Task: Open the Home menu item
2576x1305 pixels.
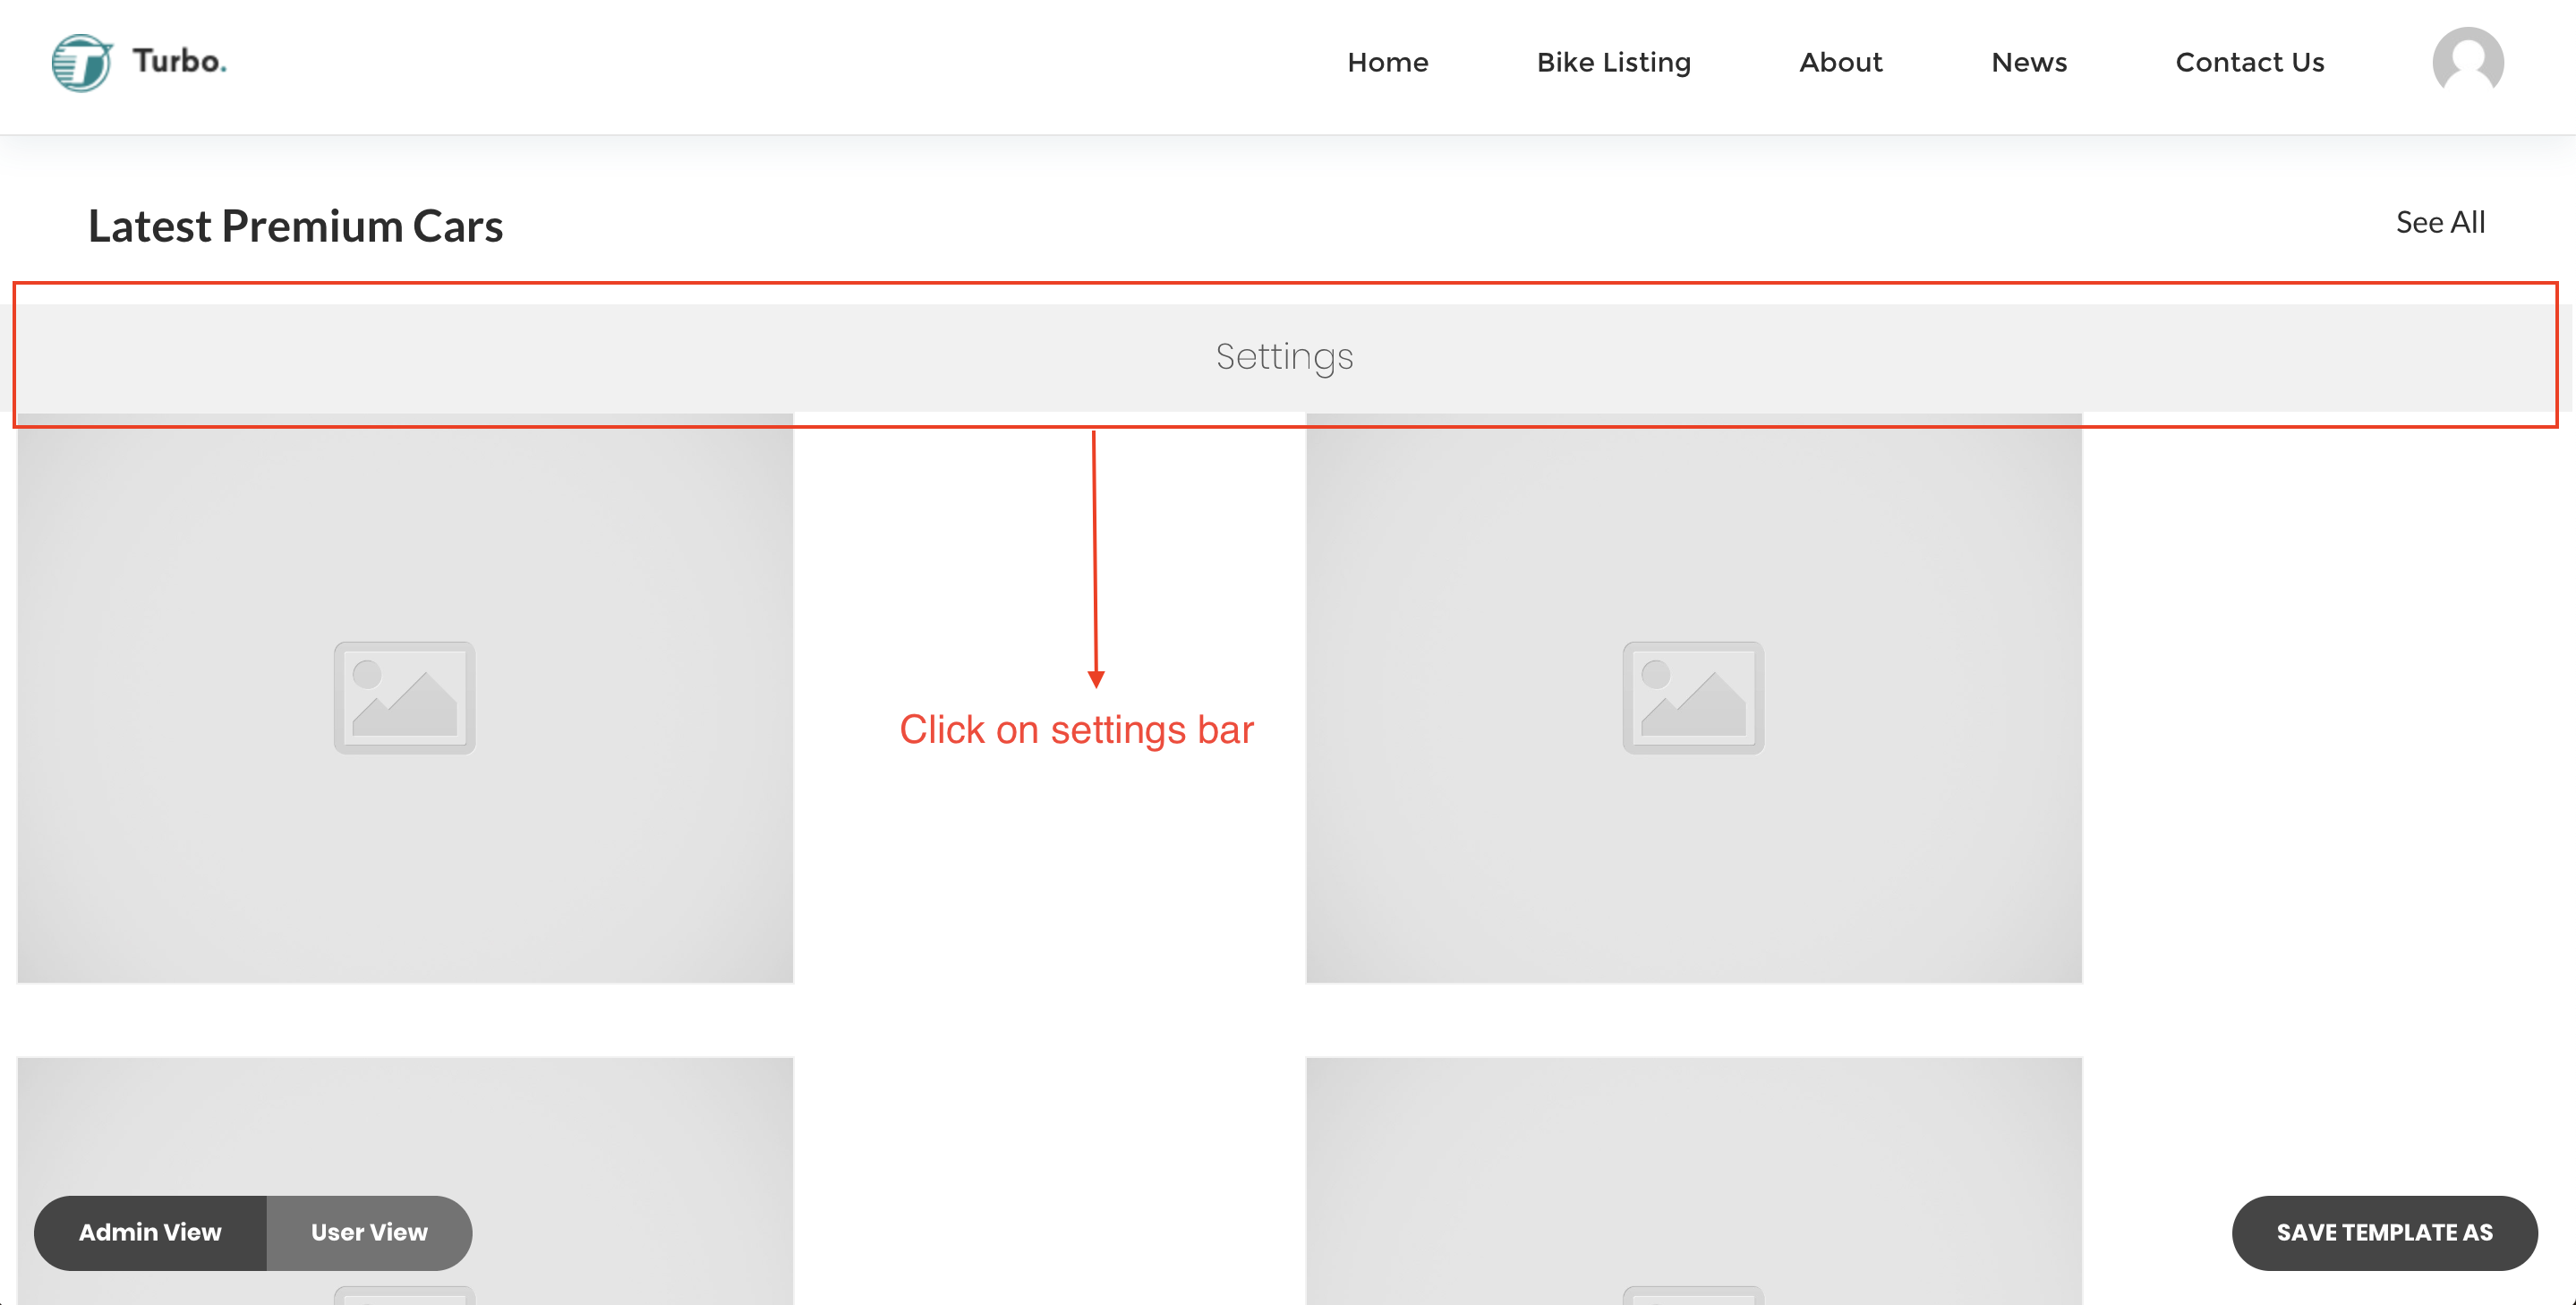Action: click(1387, 62)
